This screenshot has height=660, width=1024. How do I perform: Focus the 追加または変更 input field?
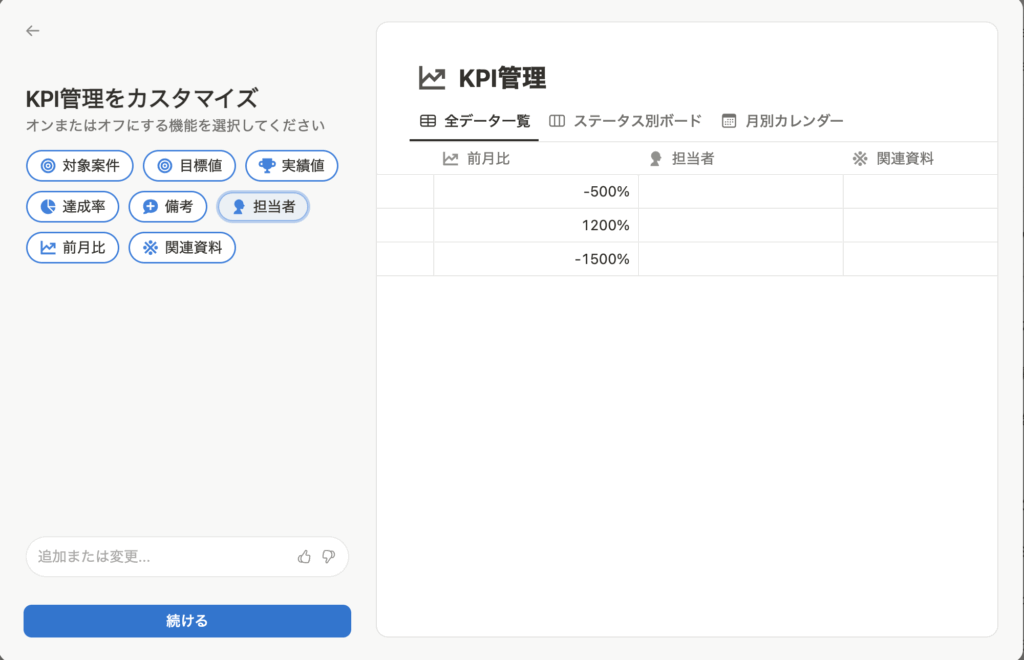point(160,557)
